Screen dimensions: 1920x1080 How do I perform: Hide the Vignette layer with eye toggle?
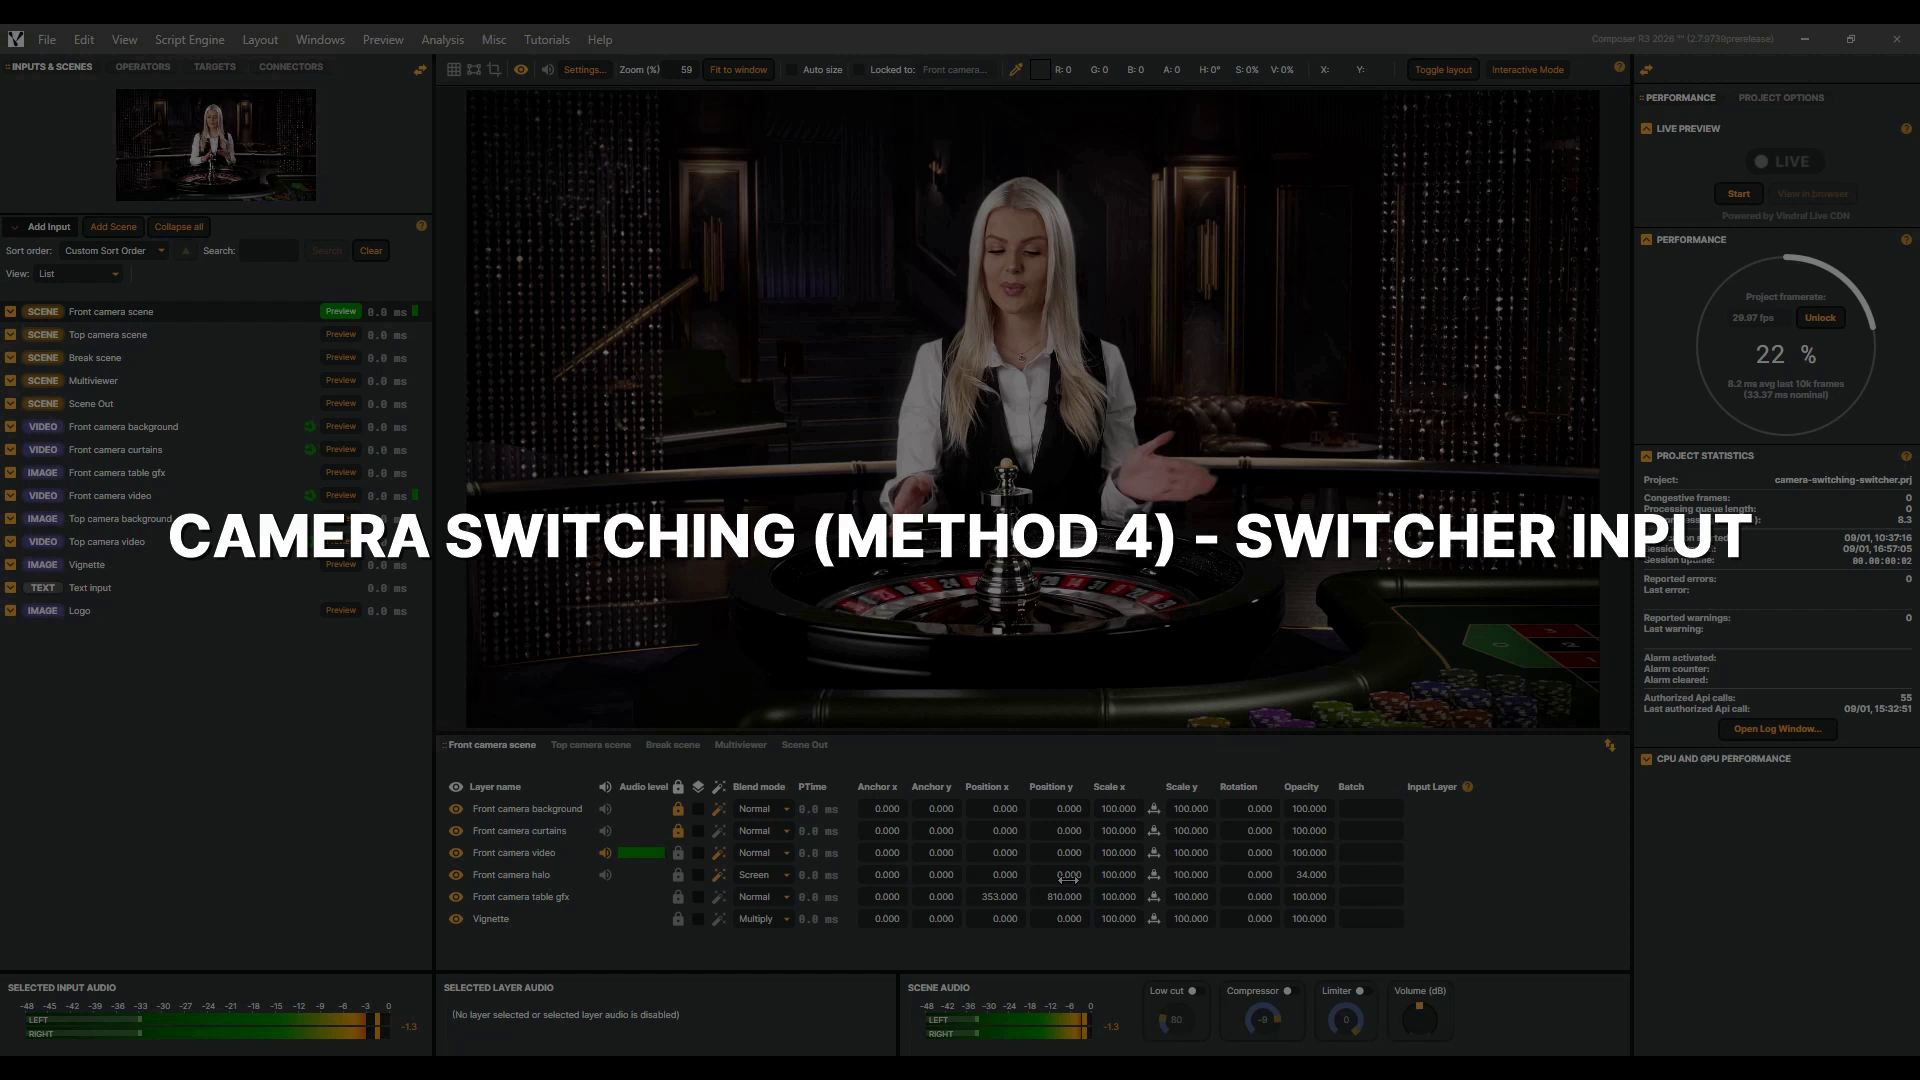[x=456, y=919]
